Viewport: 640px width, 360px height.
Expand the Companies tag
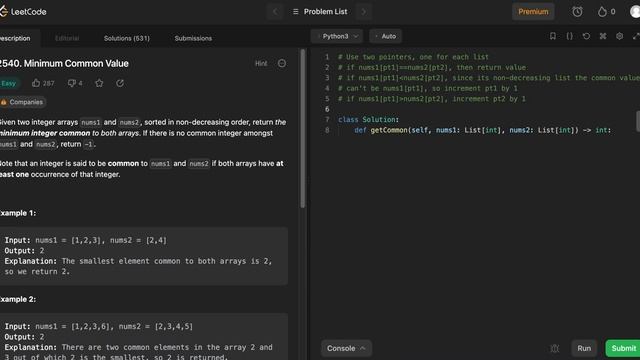coord(22,102)
